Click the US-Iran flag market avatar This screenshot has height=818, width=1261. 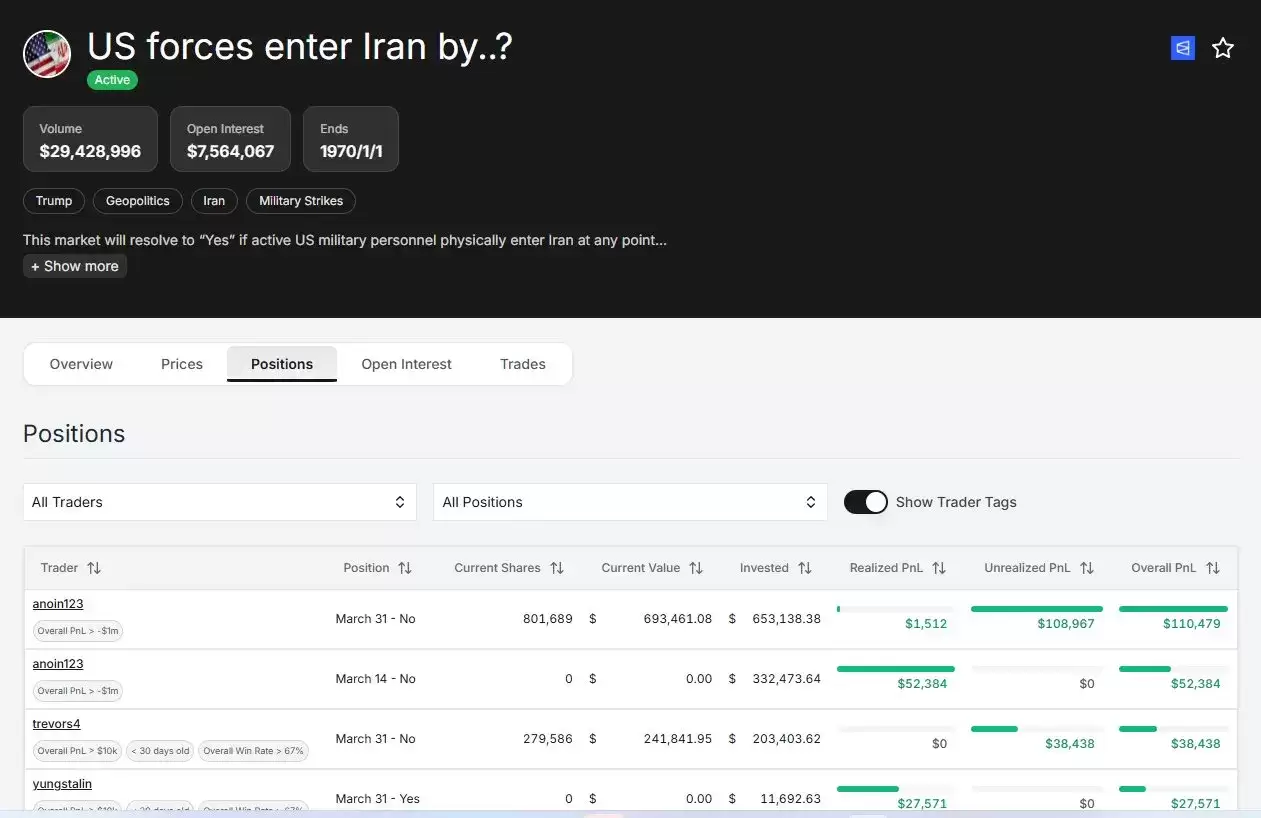point(47,54)
